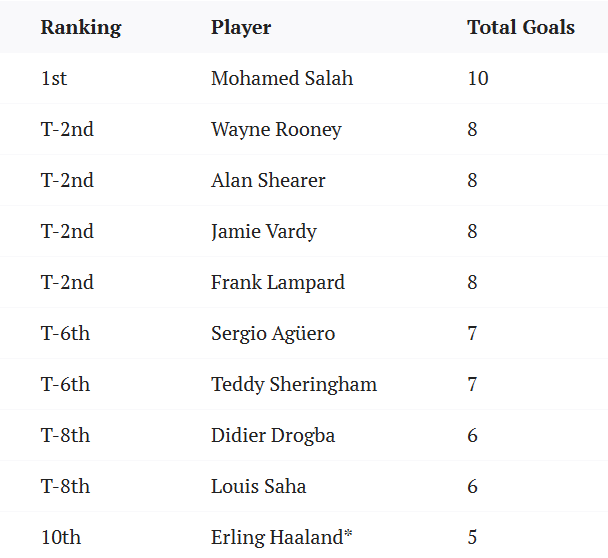
Task: Click the Player column header
Action: tap(240, 27)
